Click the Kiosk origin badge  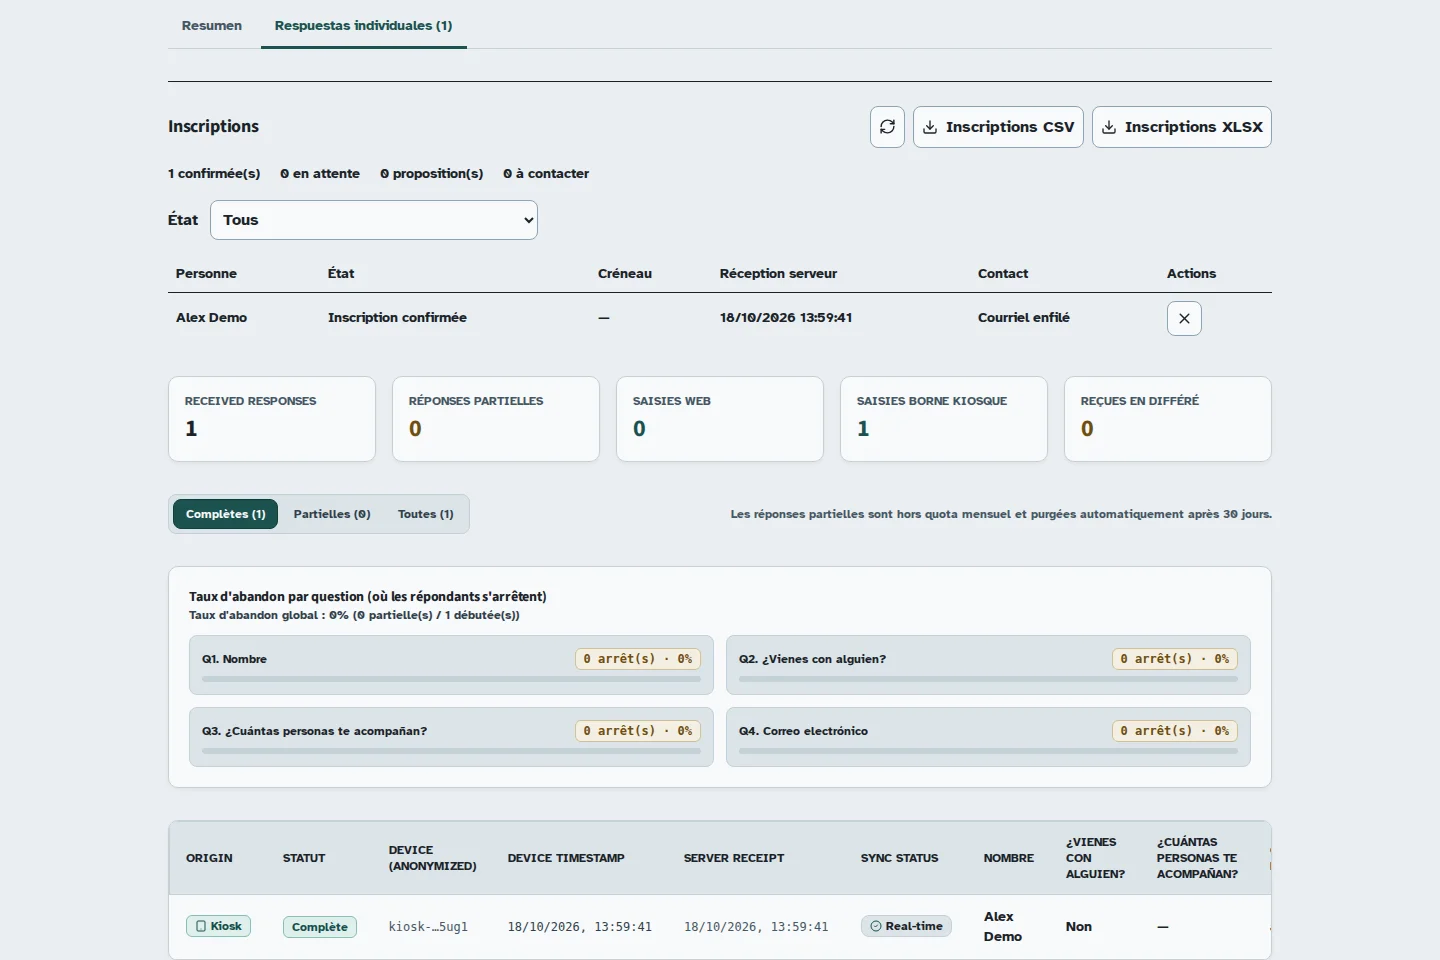pyautogui.click(x=218, y=926)
